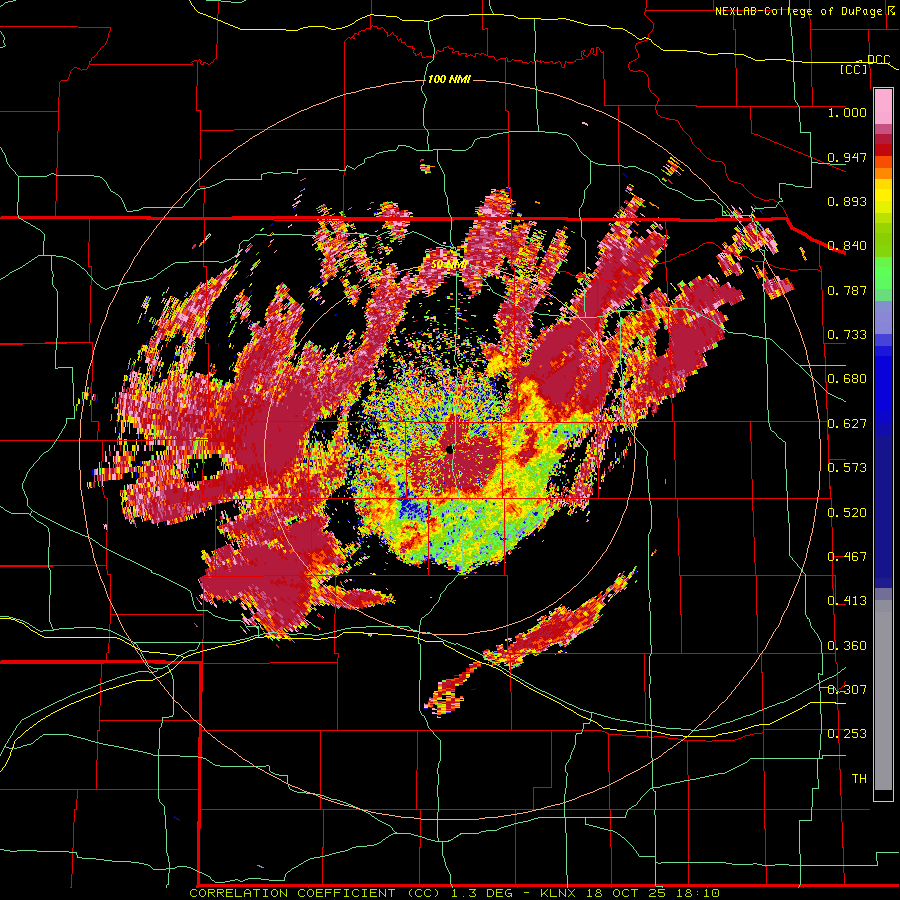900x900 pixels.
Task: Click the NEXLAB-College of DuPage title text
Action: click(x=798, y=11)
